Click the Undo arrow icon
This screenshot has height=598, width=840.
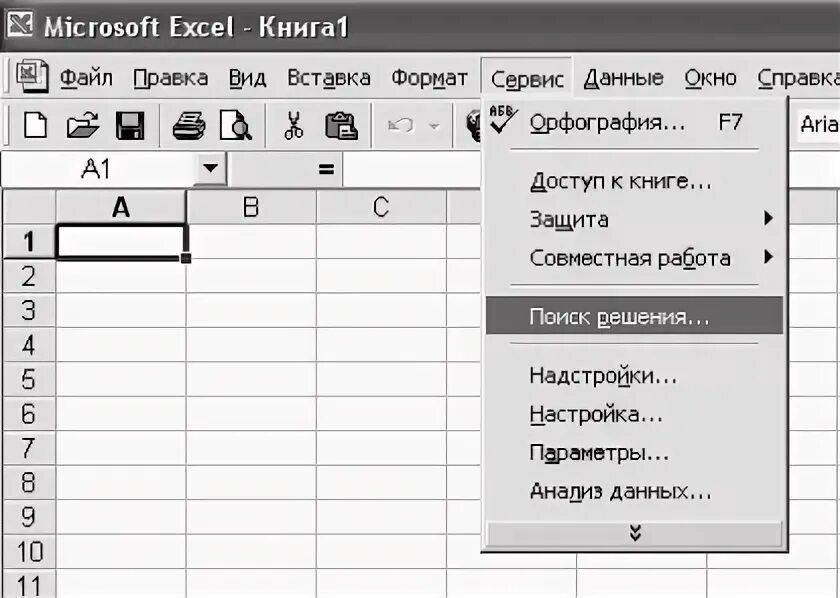click(401, 126)
